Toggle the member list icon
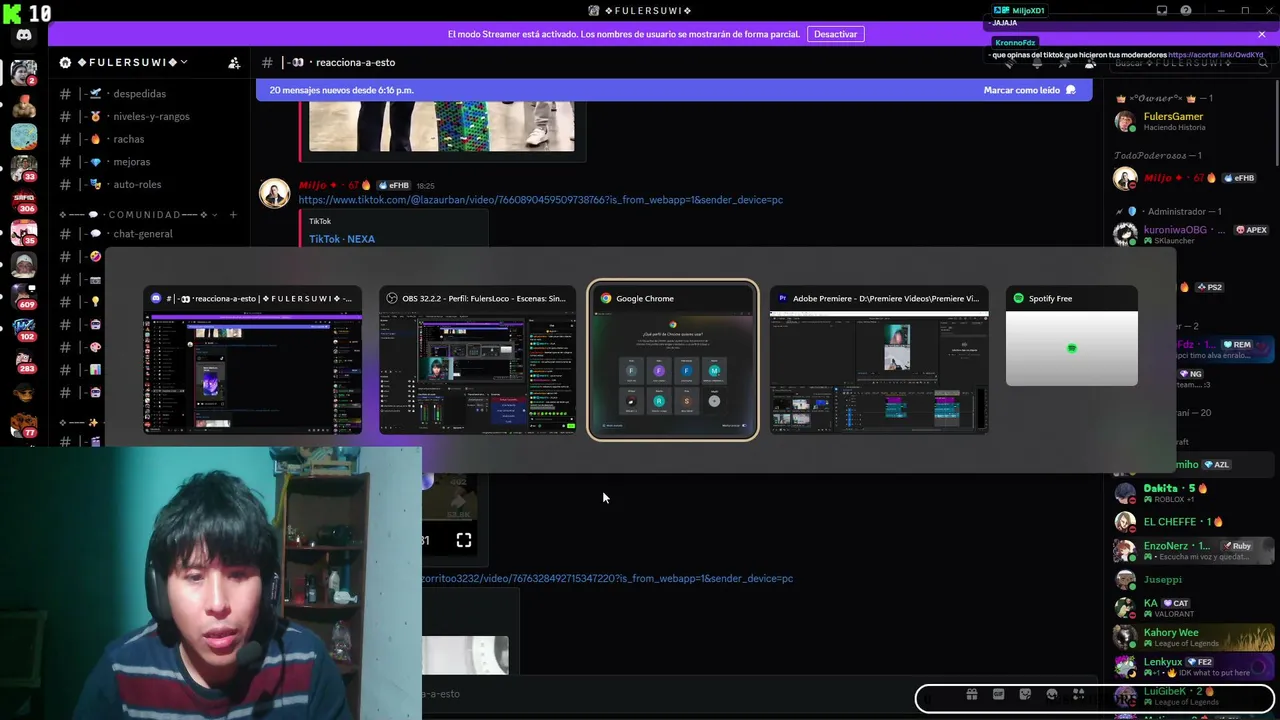Viewport: 1280px width, 720px height. [1089, 63]
